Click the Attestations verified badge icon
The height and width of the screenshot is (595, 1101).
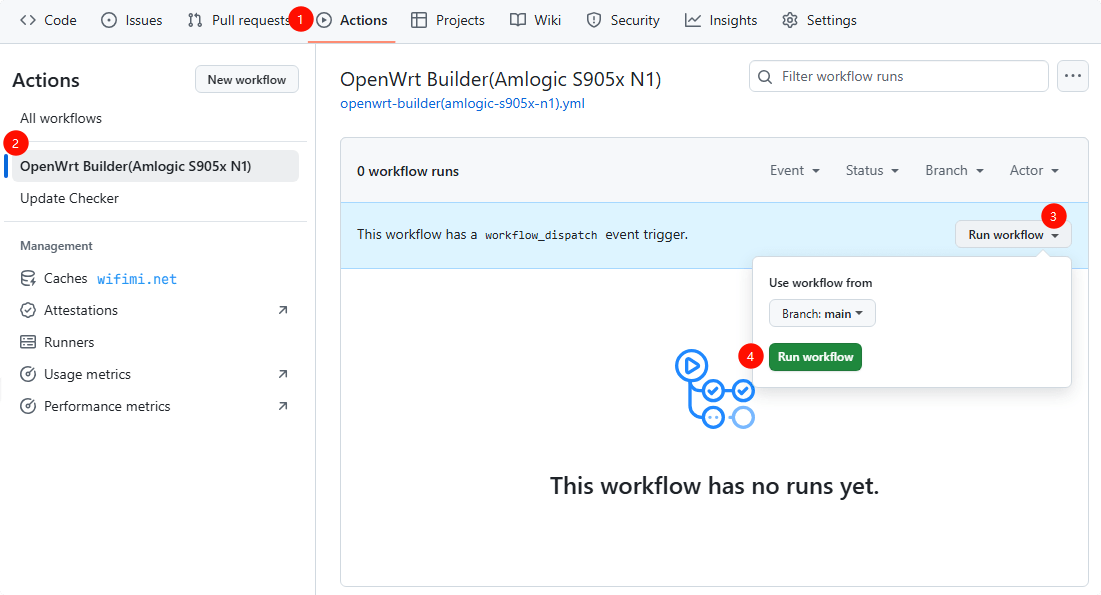click(28, 310)
